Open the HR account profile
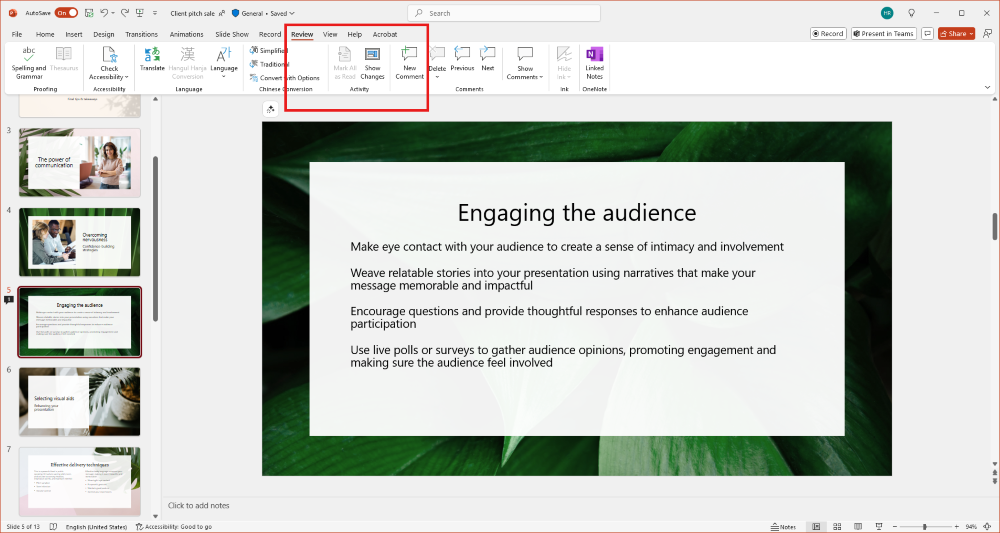This screenshot has height=533, width=1000. click(887, 13)
